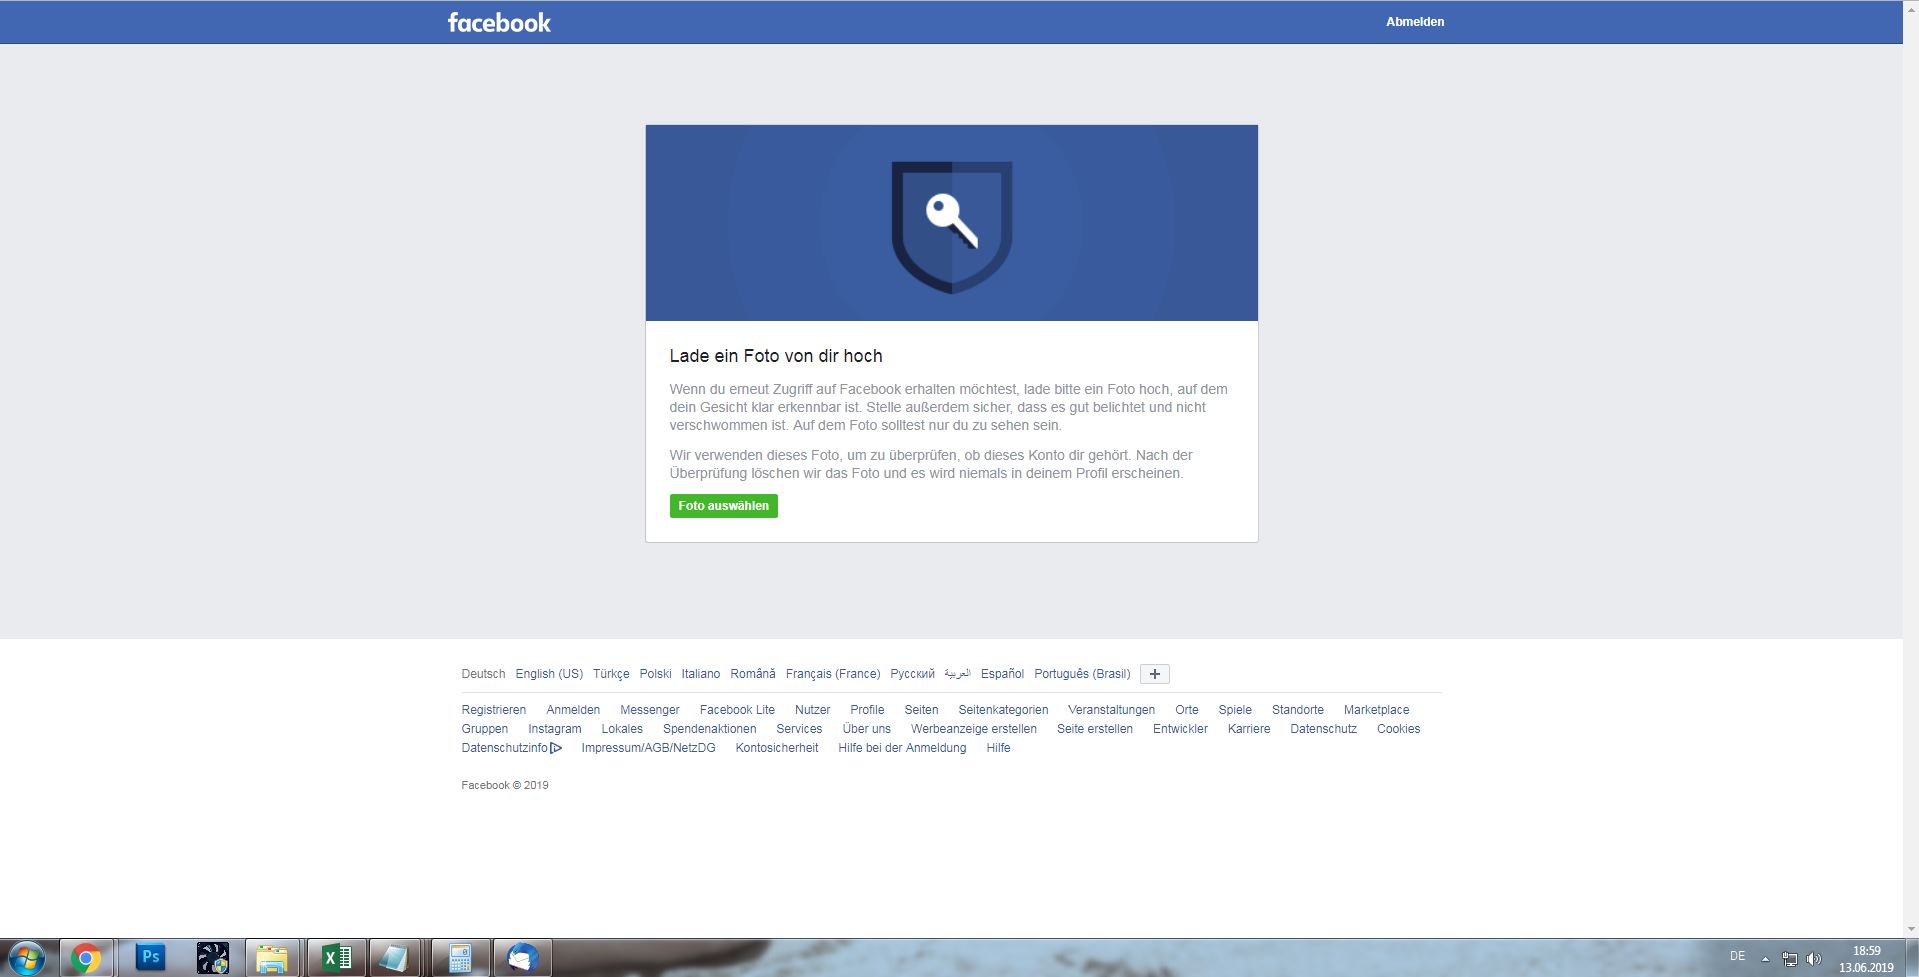1919x977 pixels.
Task: Switch language to Português (Brasil)
Action: pyautogui.click(x=1082, y=674)
